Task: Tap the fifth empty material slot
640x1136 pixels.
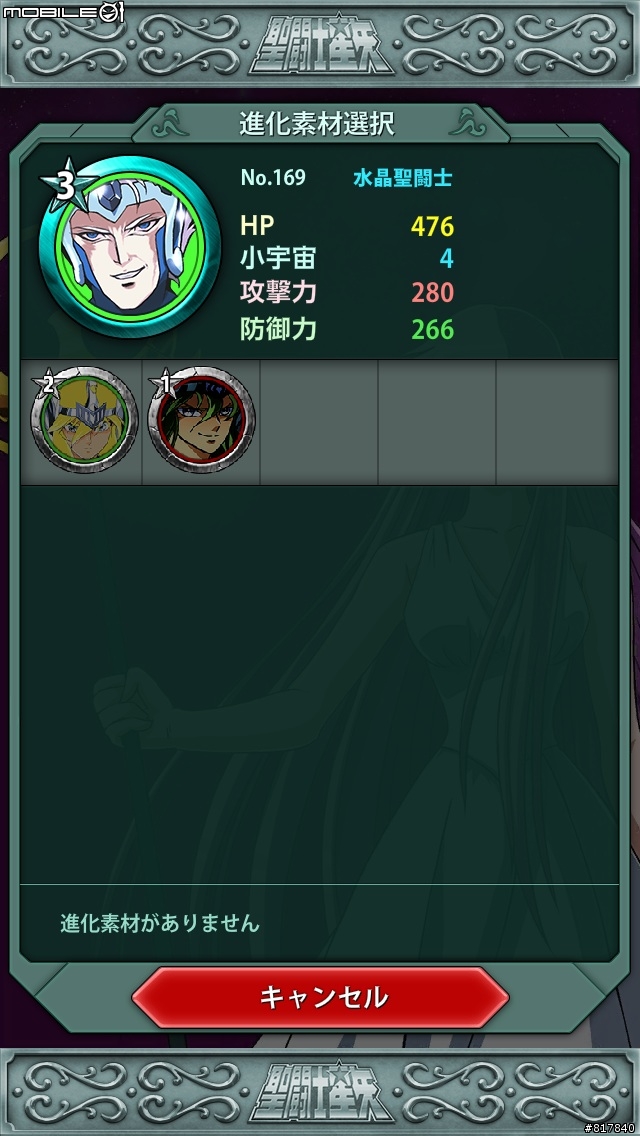Action: click(557, 422)
